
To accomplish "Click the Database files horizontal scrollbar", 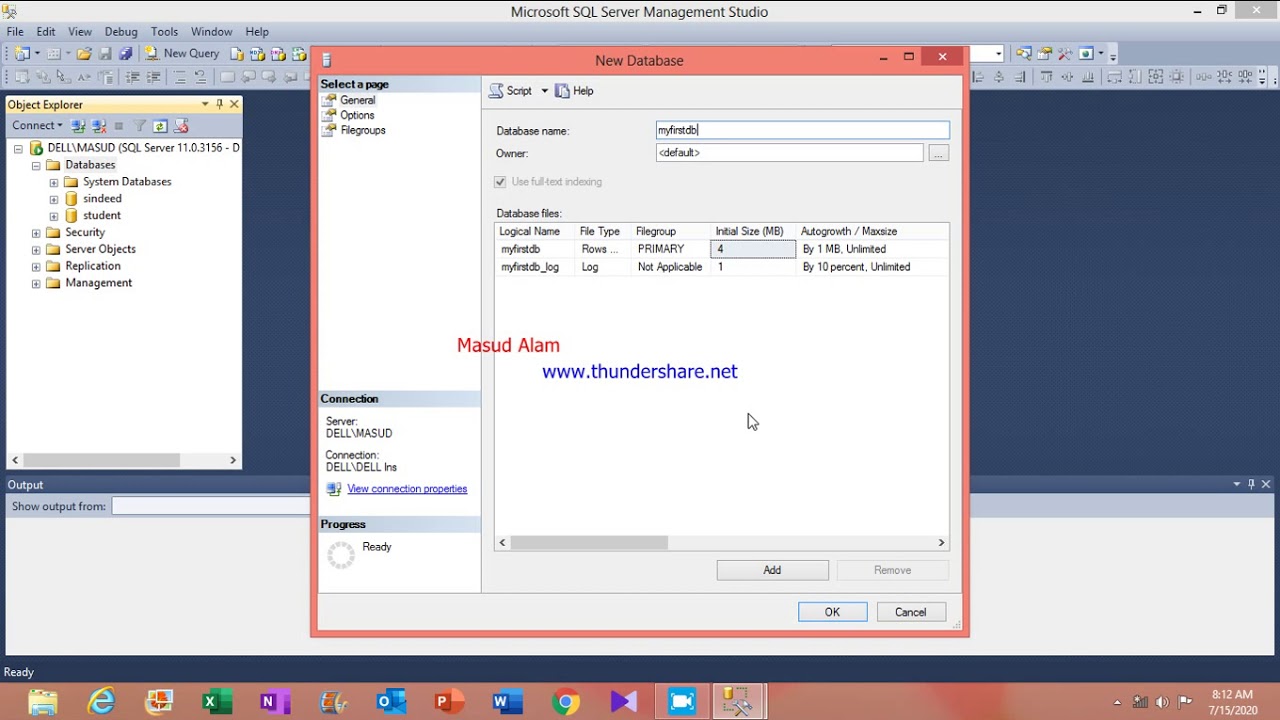I will pyautogui.click(x=721, y=542).
